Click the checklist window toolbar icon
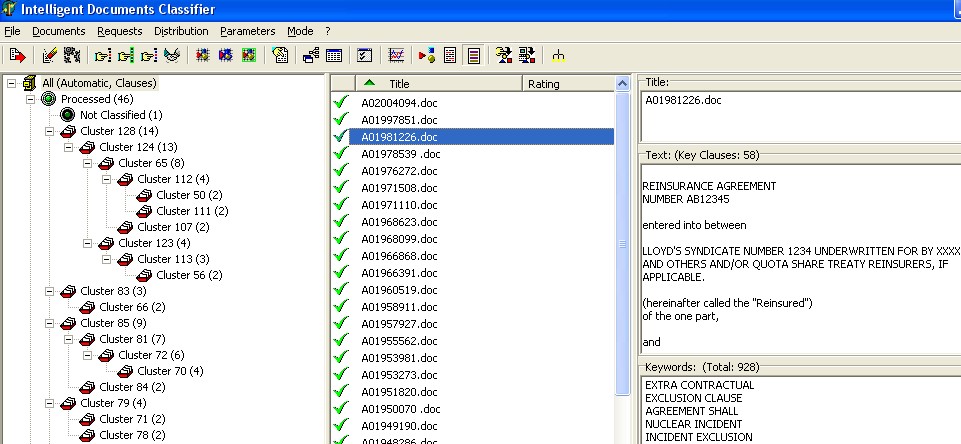Screen dimensions: 961x444 coord(365,56)
